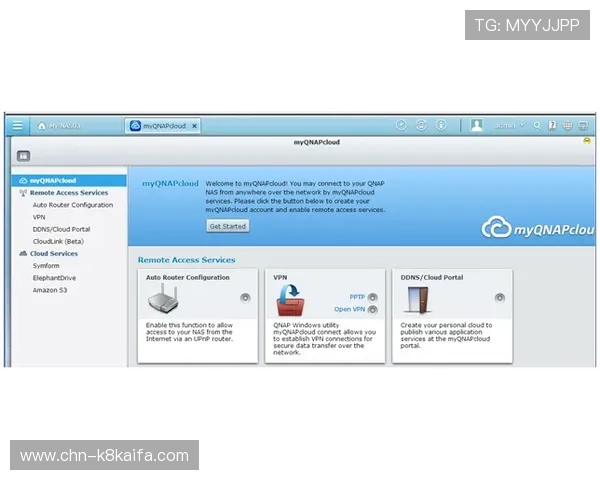
Task: Select Remote Access Services sidebar heading
Action: [69, 193]
